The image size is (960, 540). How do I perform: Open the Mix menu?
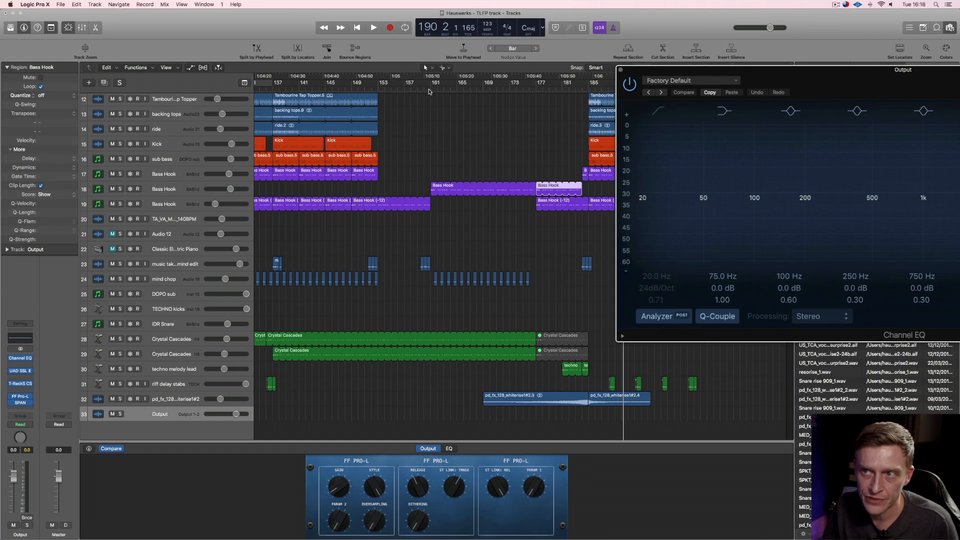pyautogui.click(x=165, y=4)
